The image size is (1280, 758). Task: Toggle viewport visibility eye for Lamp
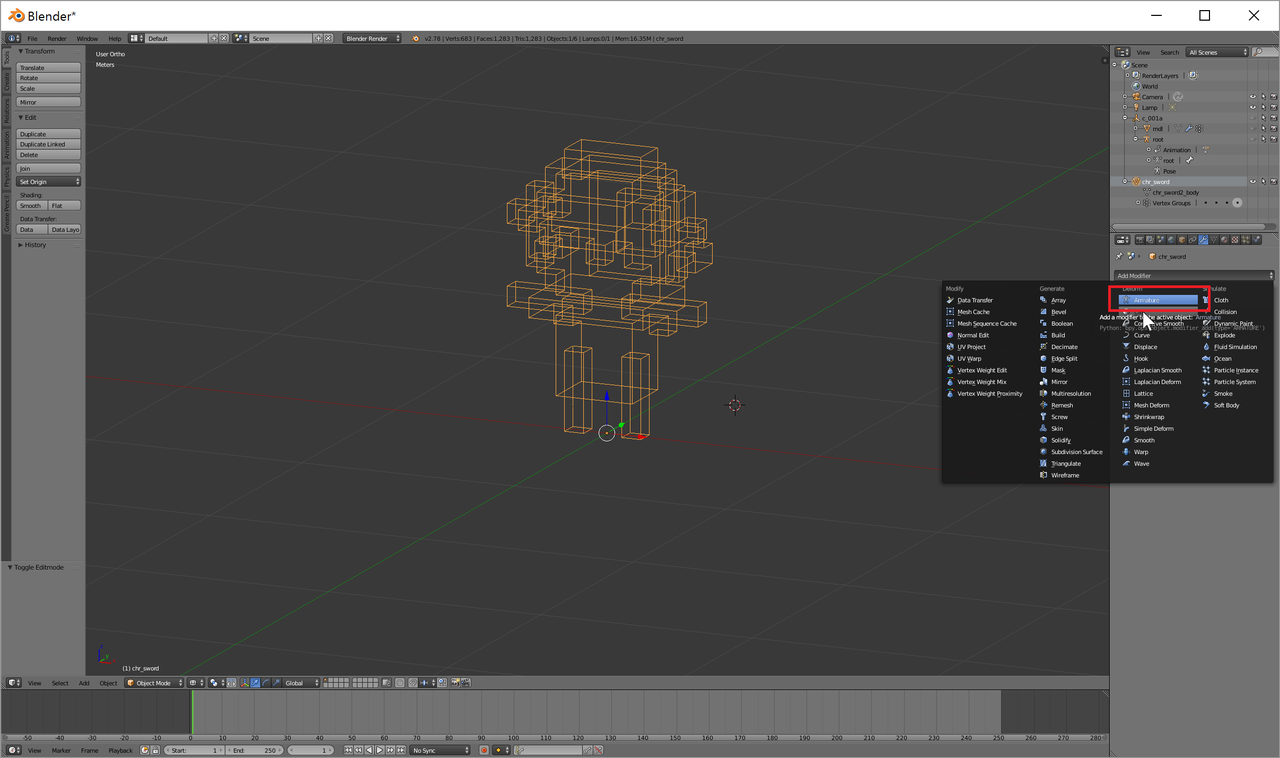coord(1252,107)
